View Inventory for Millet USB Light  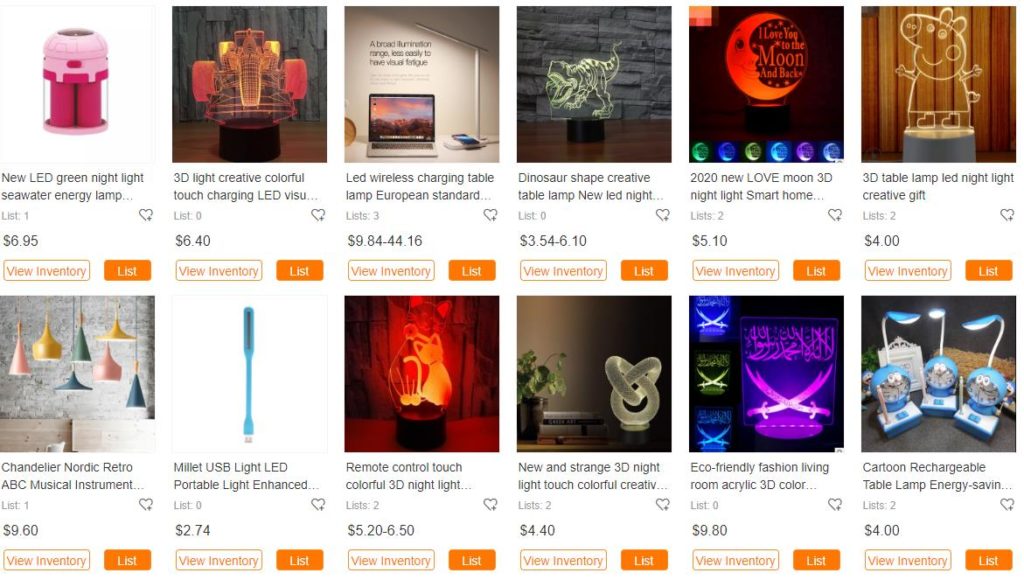click(219, 560)
